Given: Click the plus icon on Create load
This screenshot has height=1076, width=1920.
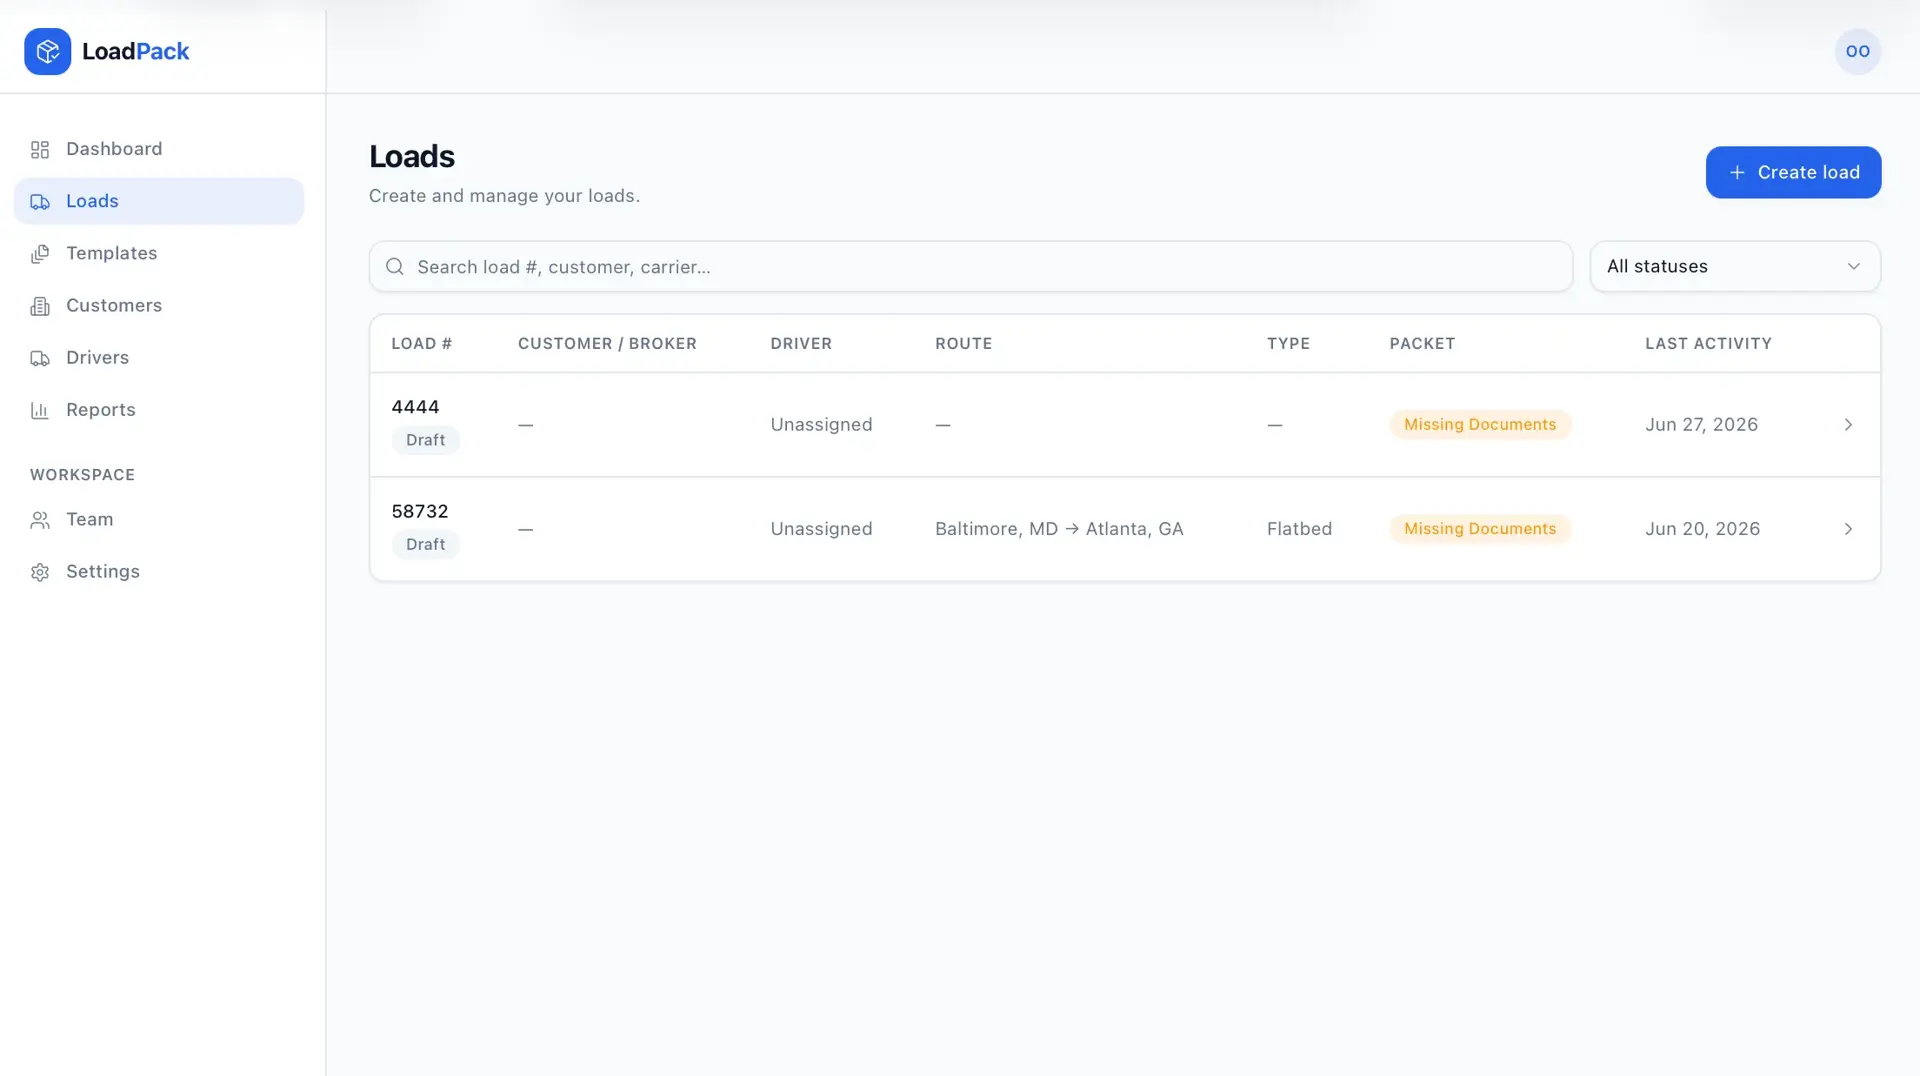Looking at the screenshot, I should (1737, 172).
